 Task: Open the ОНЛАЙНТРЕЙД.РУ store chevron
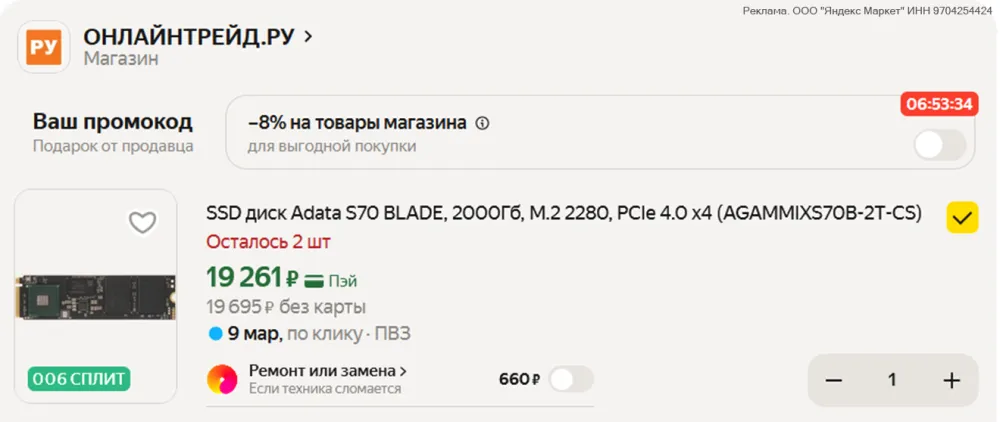(308, 37)
